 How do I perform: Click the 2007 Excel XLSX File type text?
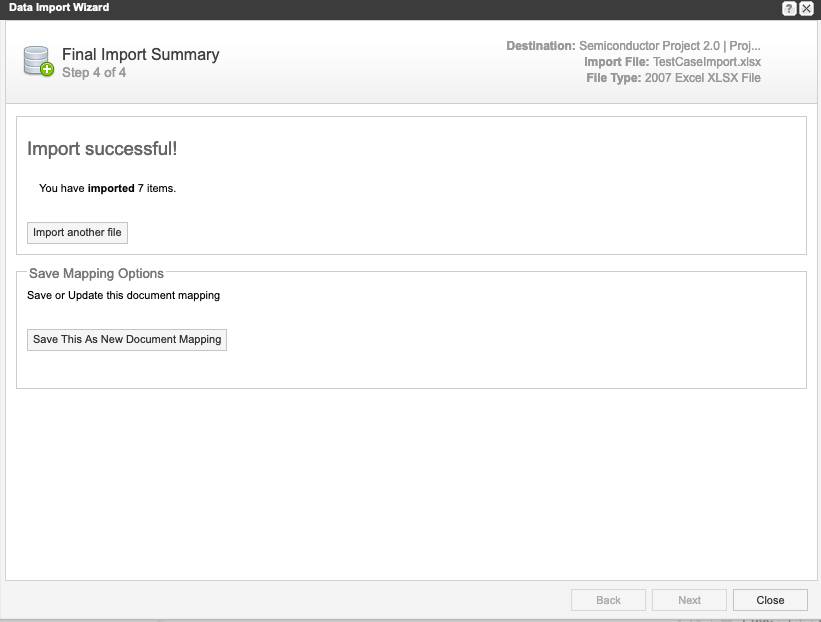pyautogui.click(x=702, y=78)
